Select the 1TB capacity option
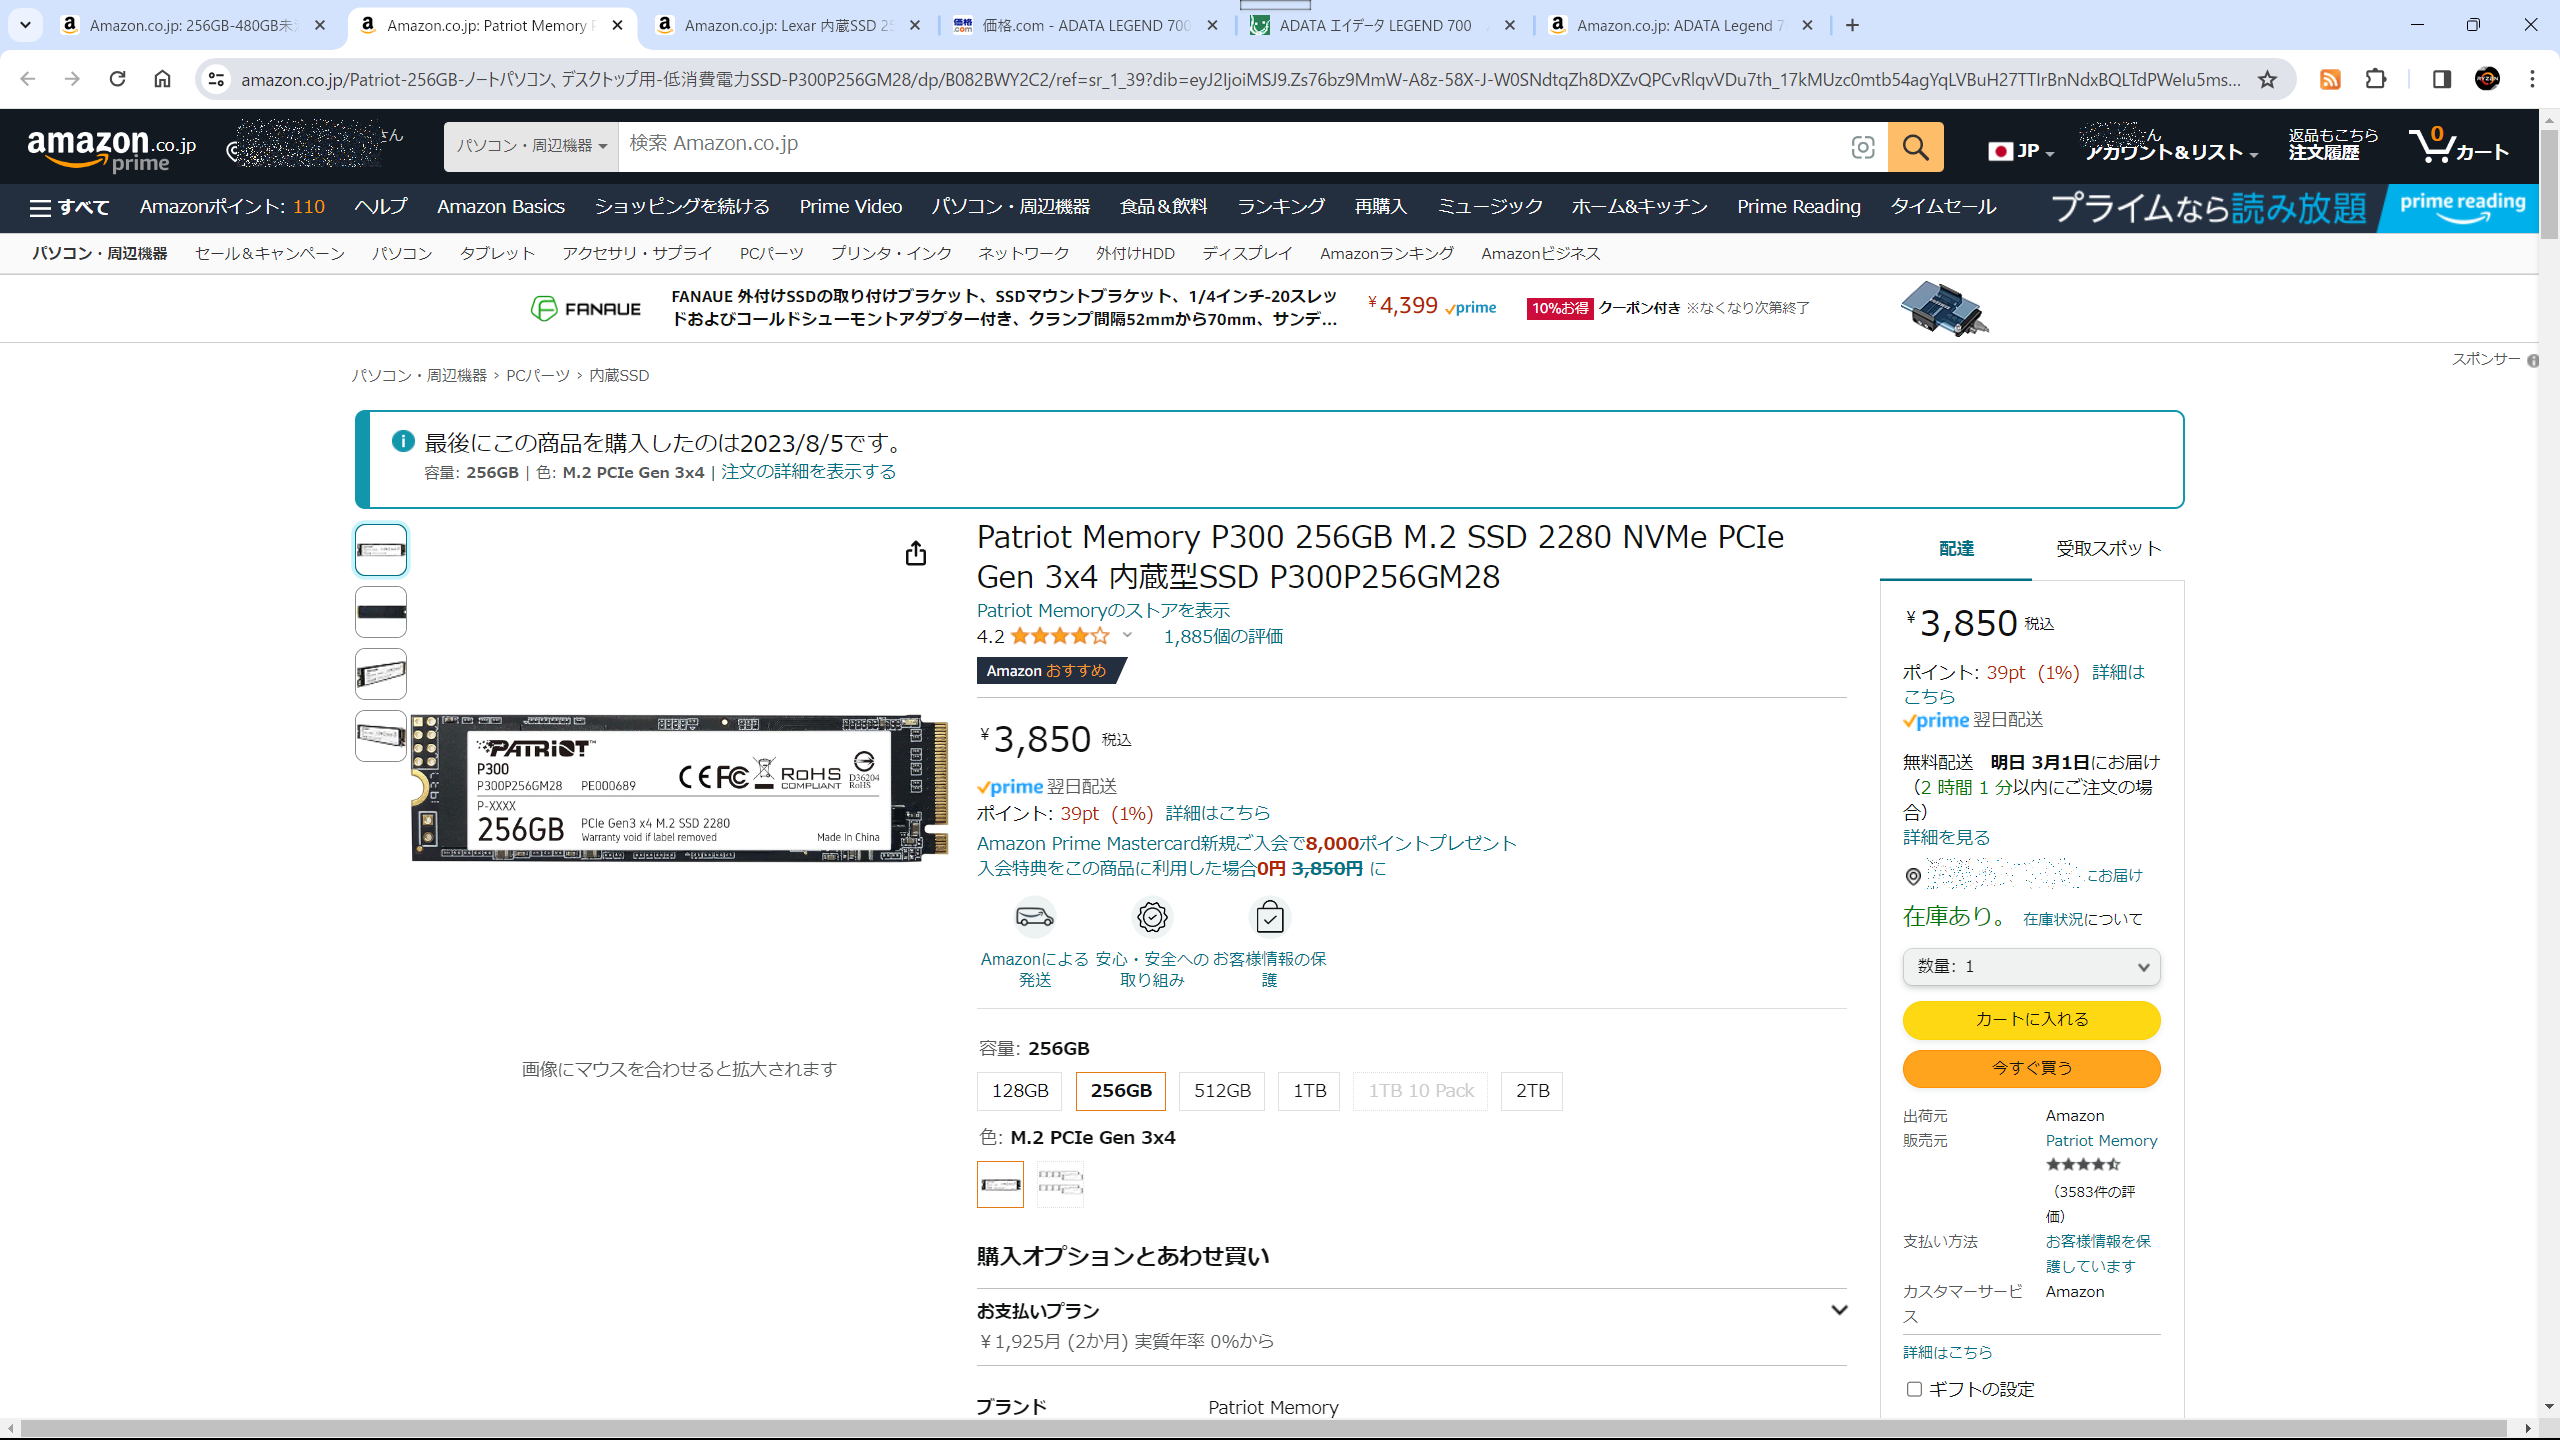This screenshot has height=1440, width=2560. coord(1309,1091)
